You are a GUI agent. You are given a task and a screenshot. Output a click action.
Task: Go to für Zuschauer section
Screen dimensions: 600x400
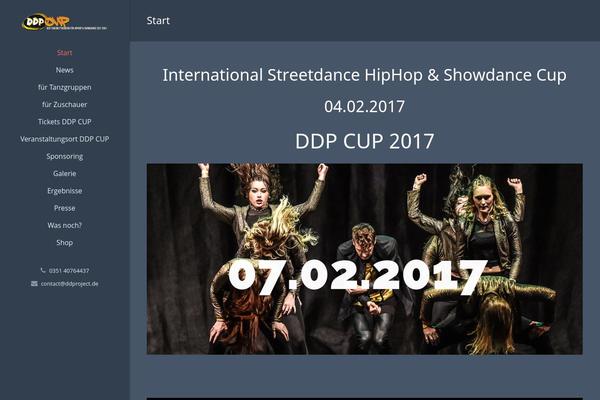pyautogui.click(x=64, y=104)
